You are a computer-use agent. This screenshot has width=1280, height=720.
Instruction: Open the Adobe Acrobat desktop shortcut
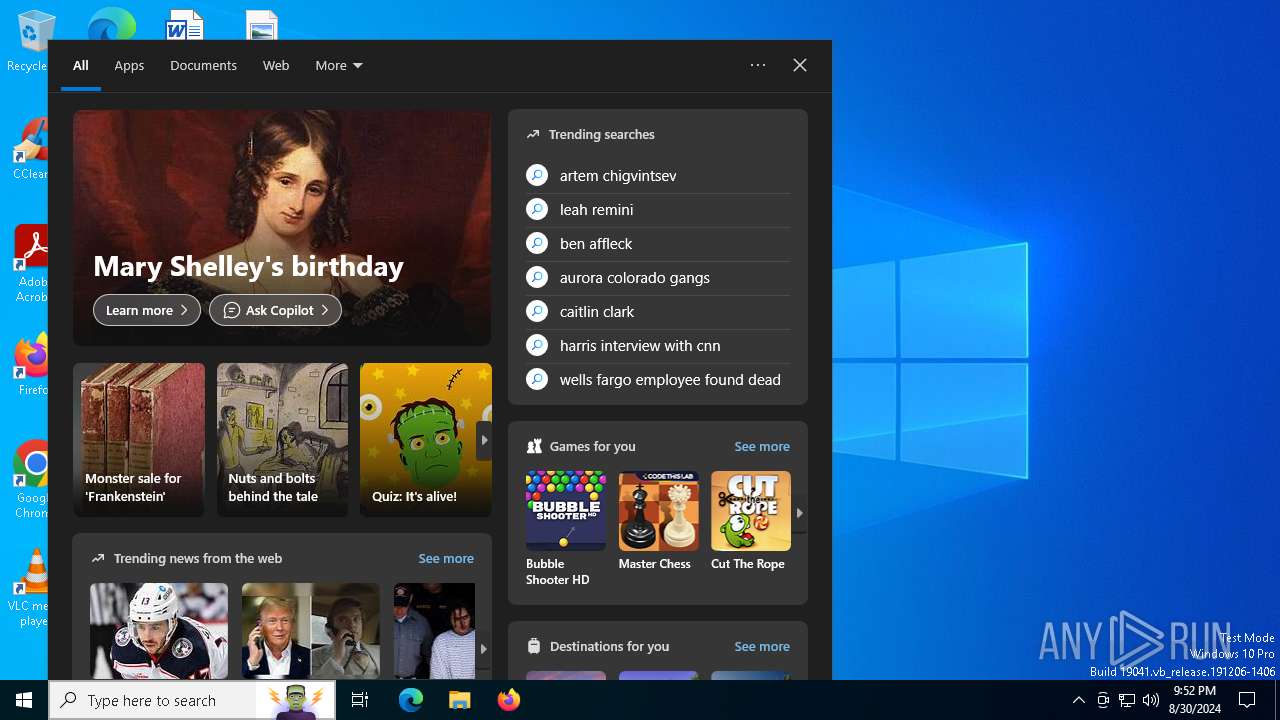pyautogui.click(x=30, y=264)
